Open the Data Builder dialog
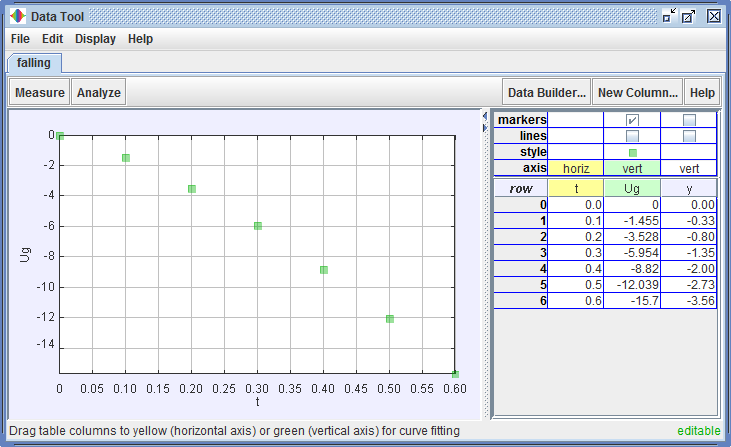 546,93
